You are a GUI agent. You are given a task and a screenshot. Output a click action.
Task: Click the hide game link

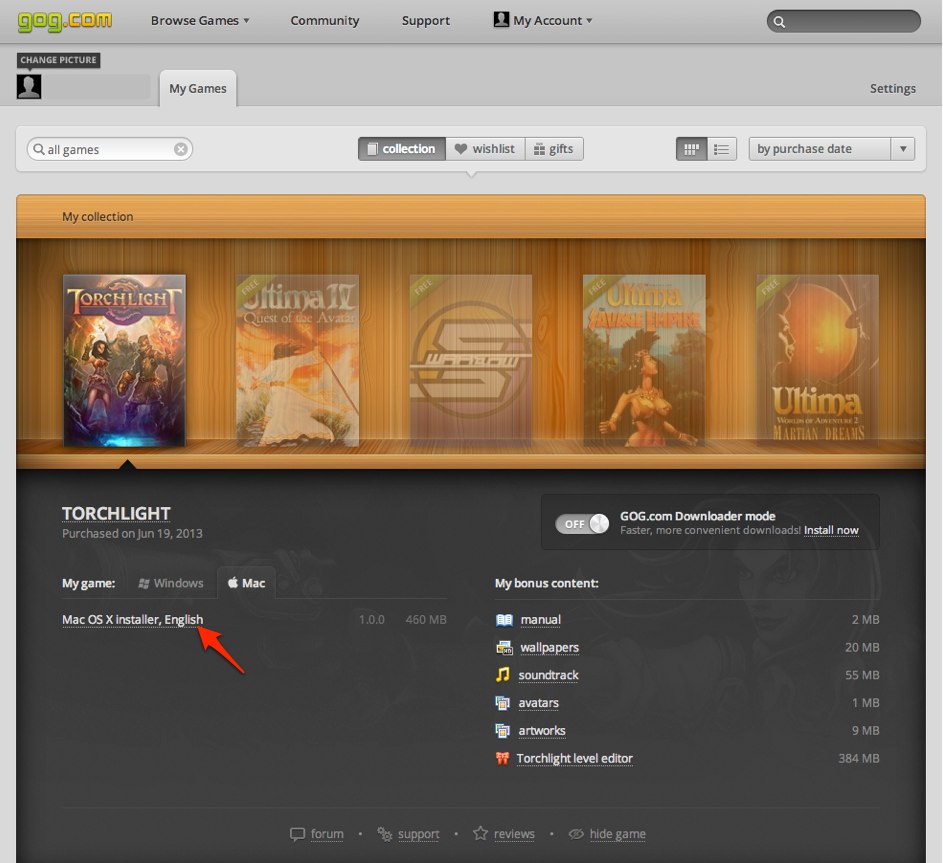[x=618, y=834]
